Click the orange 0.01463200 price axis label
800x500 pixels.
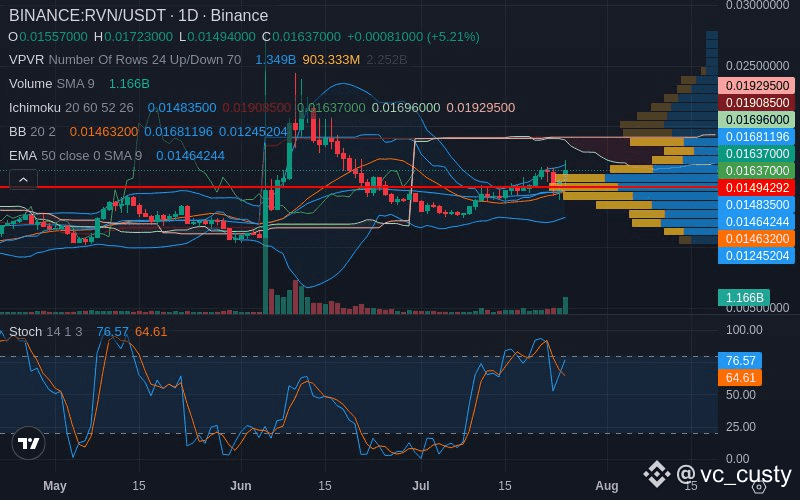(x=756, y=239)
